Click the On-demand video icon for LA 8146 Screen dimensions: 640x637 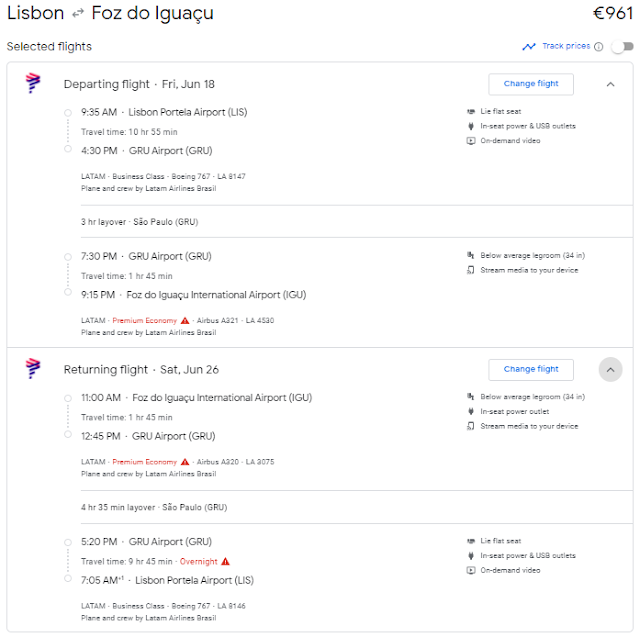(x=471, y=570)
